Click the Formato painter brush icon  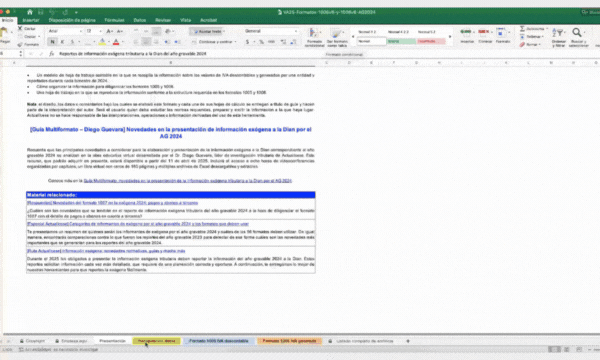click(x=20, y=44)
